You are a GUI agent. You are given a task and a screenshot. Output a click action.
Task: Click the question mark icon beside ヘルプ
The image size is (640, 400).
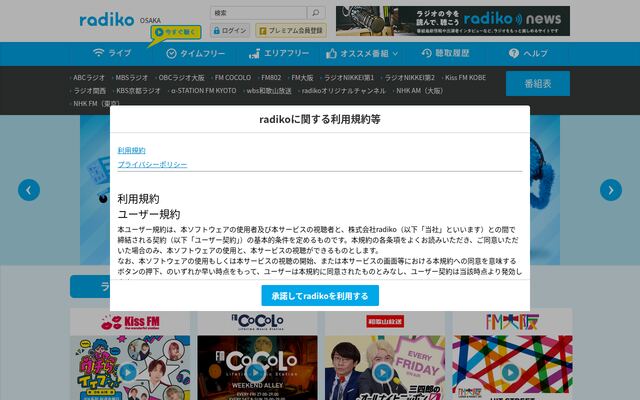(513, 53)
